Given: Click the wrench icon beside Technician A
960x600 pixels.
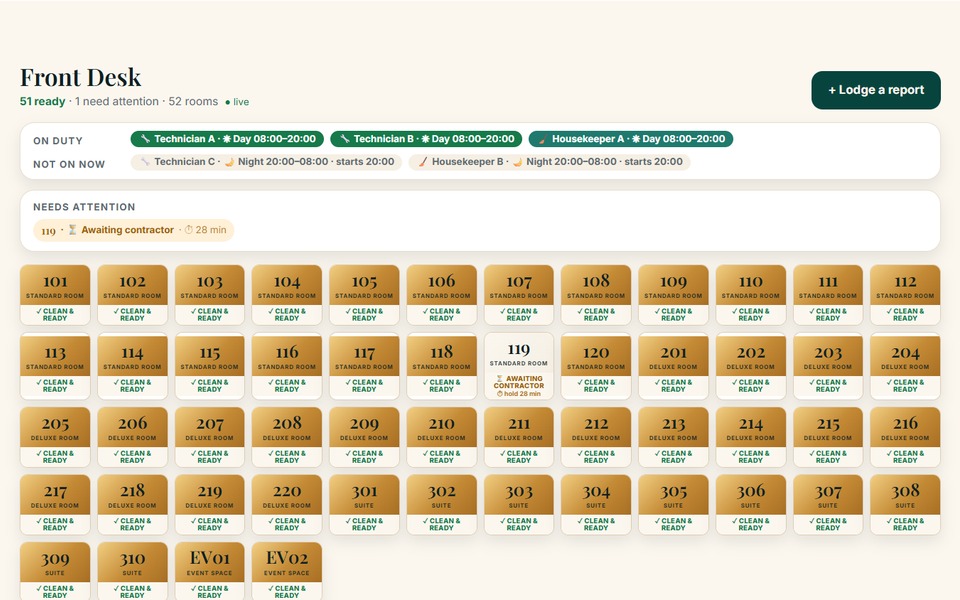Looking at the screenshot, I should tap(145, 139).
